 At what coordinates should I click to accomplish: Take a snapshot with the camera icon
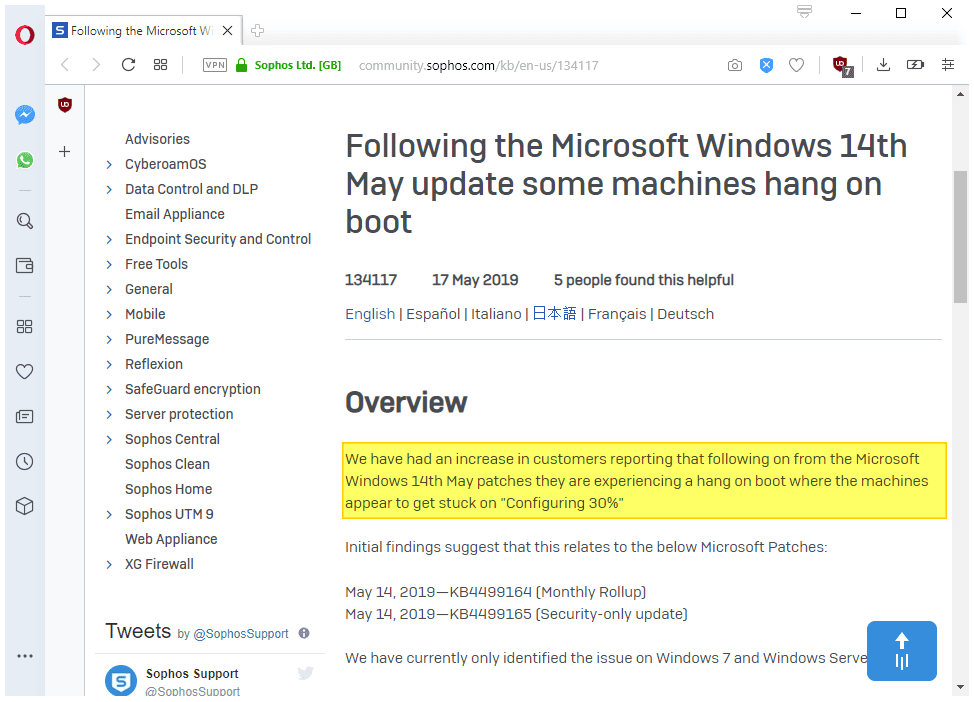(x=735, y=65)
